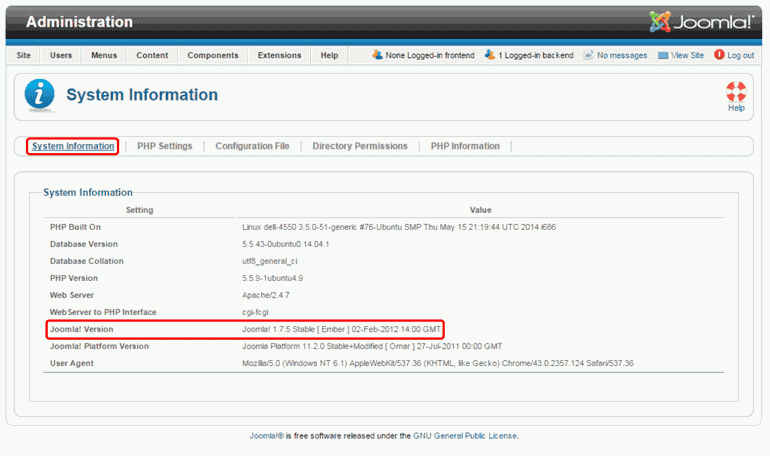Click value 'Apache/2.4.7'
The width and height of the screenshot is (770, 456).
pos(266,295)
